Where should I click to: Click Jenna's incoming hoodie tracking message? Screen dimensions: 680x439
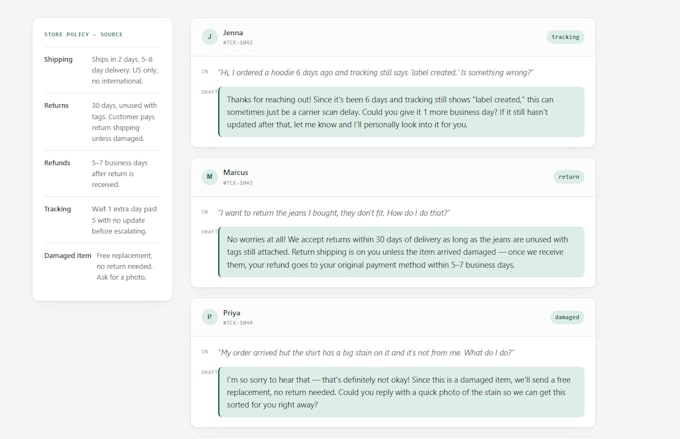coord(376,72)
